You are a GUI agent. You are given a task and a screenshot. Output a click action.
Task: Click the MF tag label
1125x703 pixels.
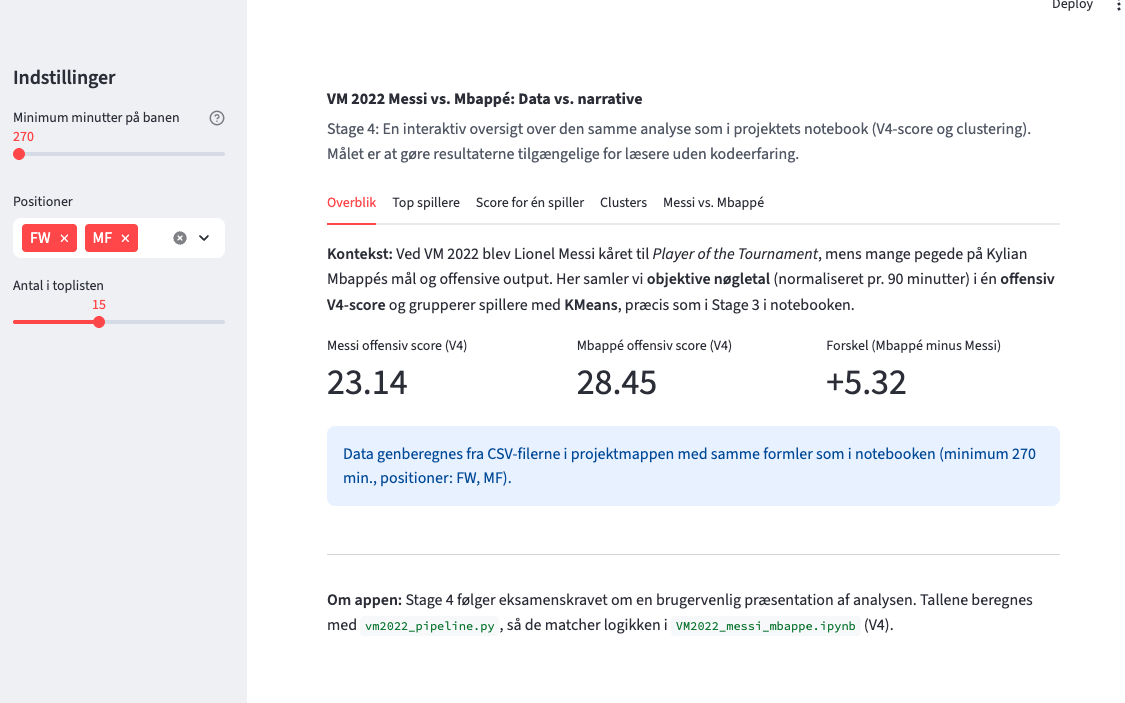tap(103, 238)
